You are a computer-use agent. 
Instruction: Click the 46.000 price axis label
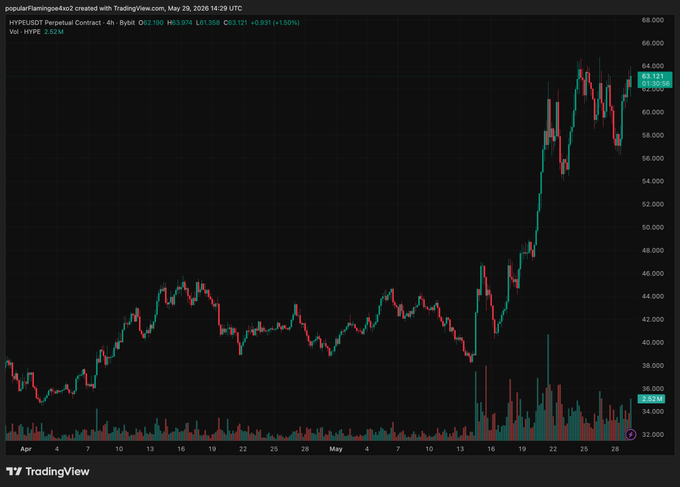click(x=652, y=273)
